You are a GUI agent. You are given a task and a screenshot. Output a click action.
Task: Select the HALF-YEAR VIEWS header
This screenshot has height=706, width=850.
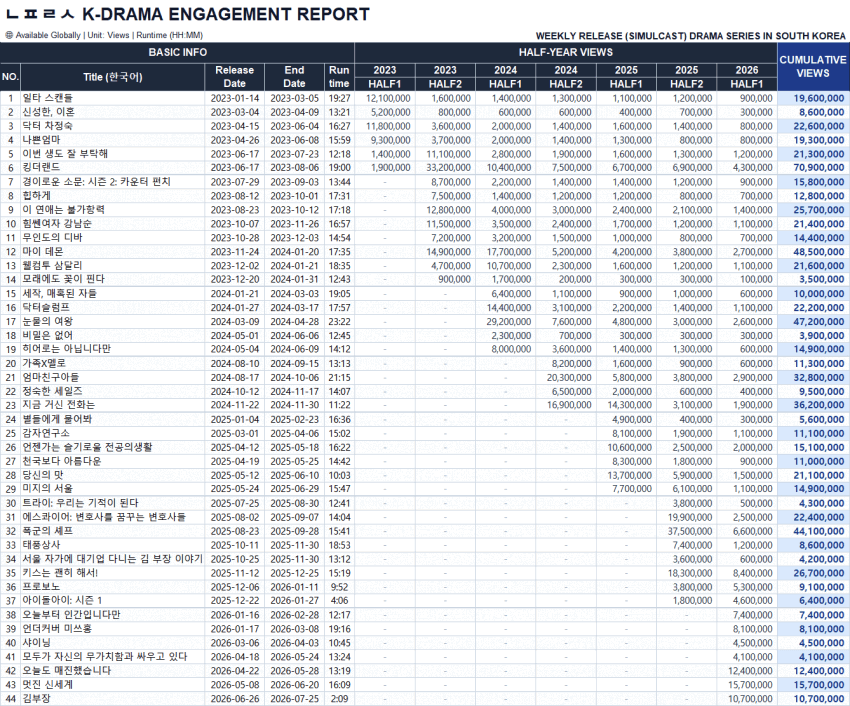(x=565, y=53)
